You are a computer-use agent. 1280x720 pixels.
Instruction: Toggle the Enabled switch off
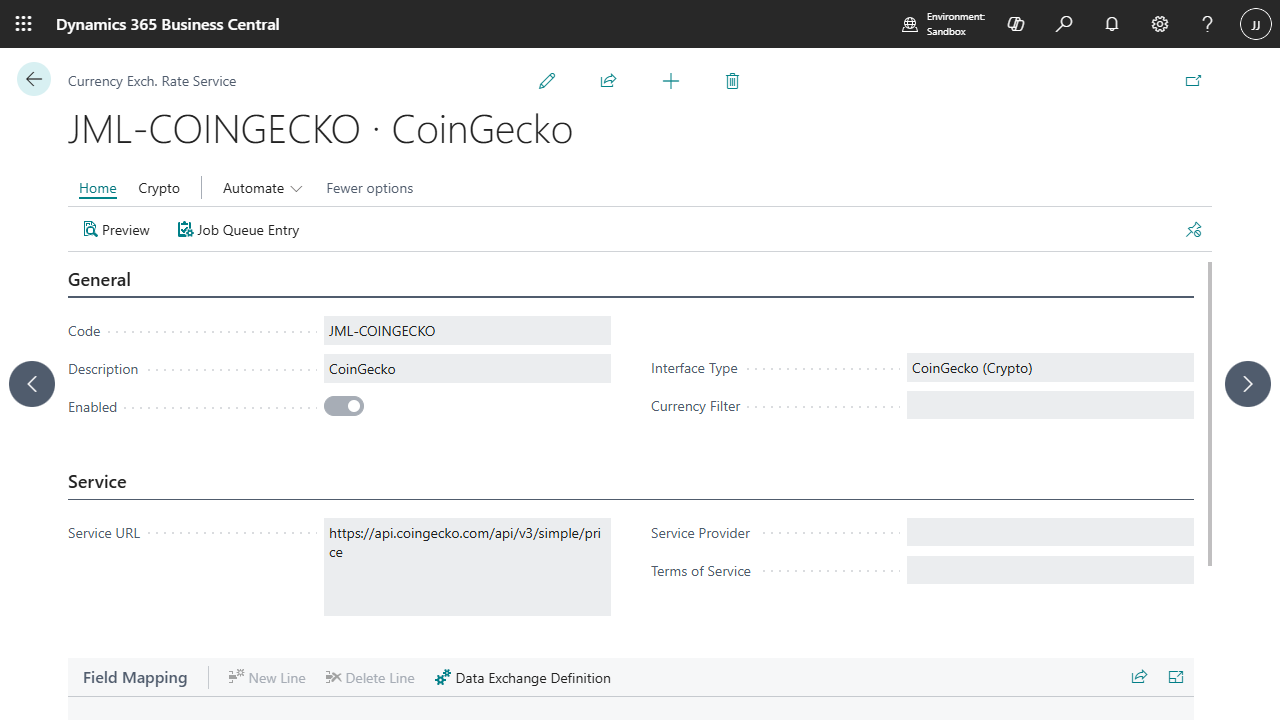pos(344,406)
